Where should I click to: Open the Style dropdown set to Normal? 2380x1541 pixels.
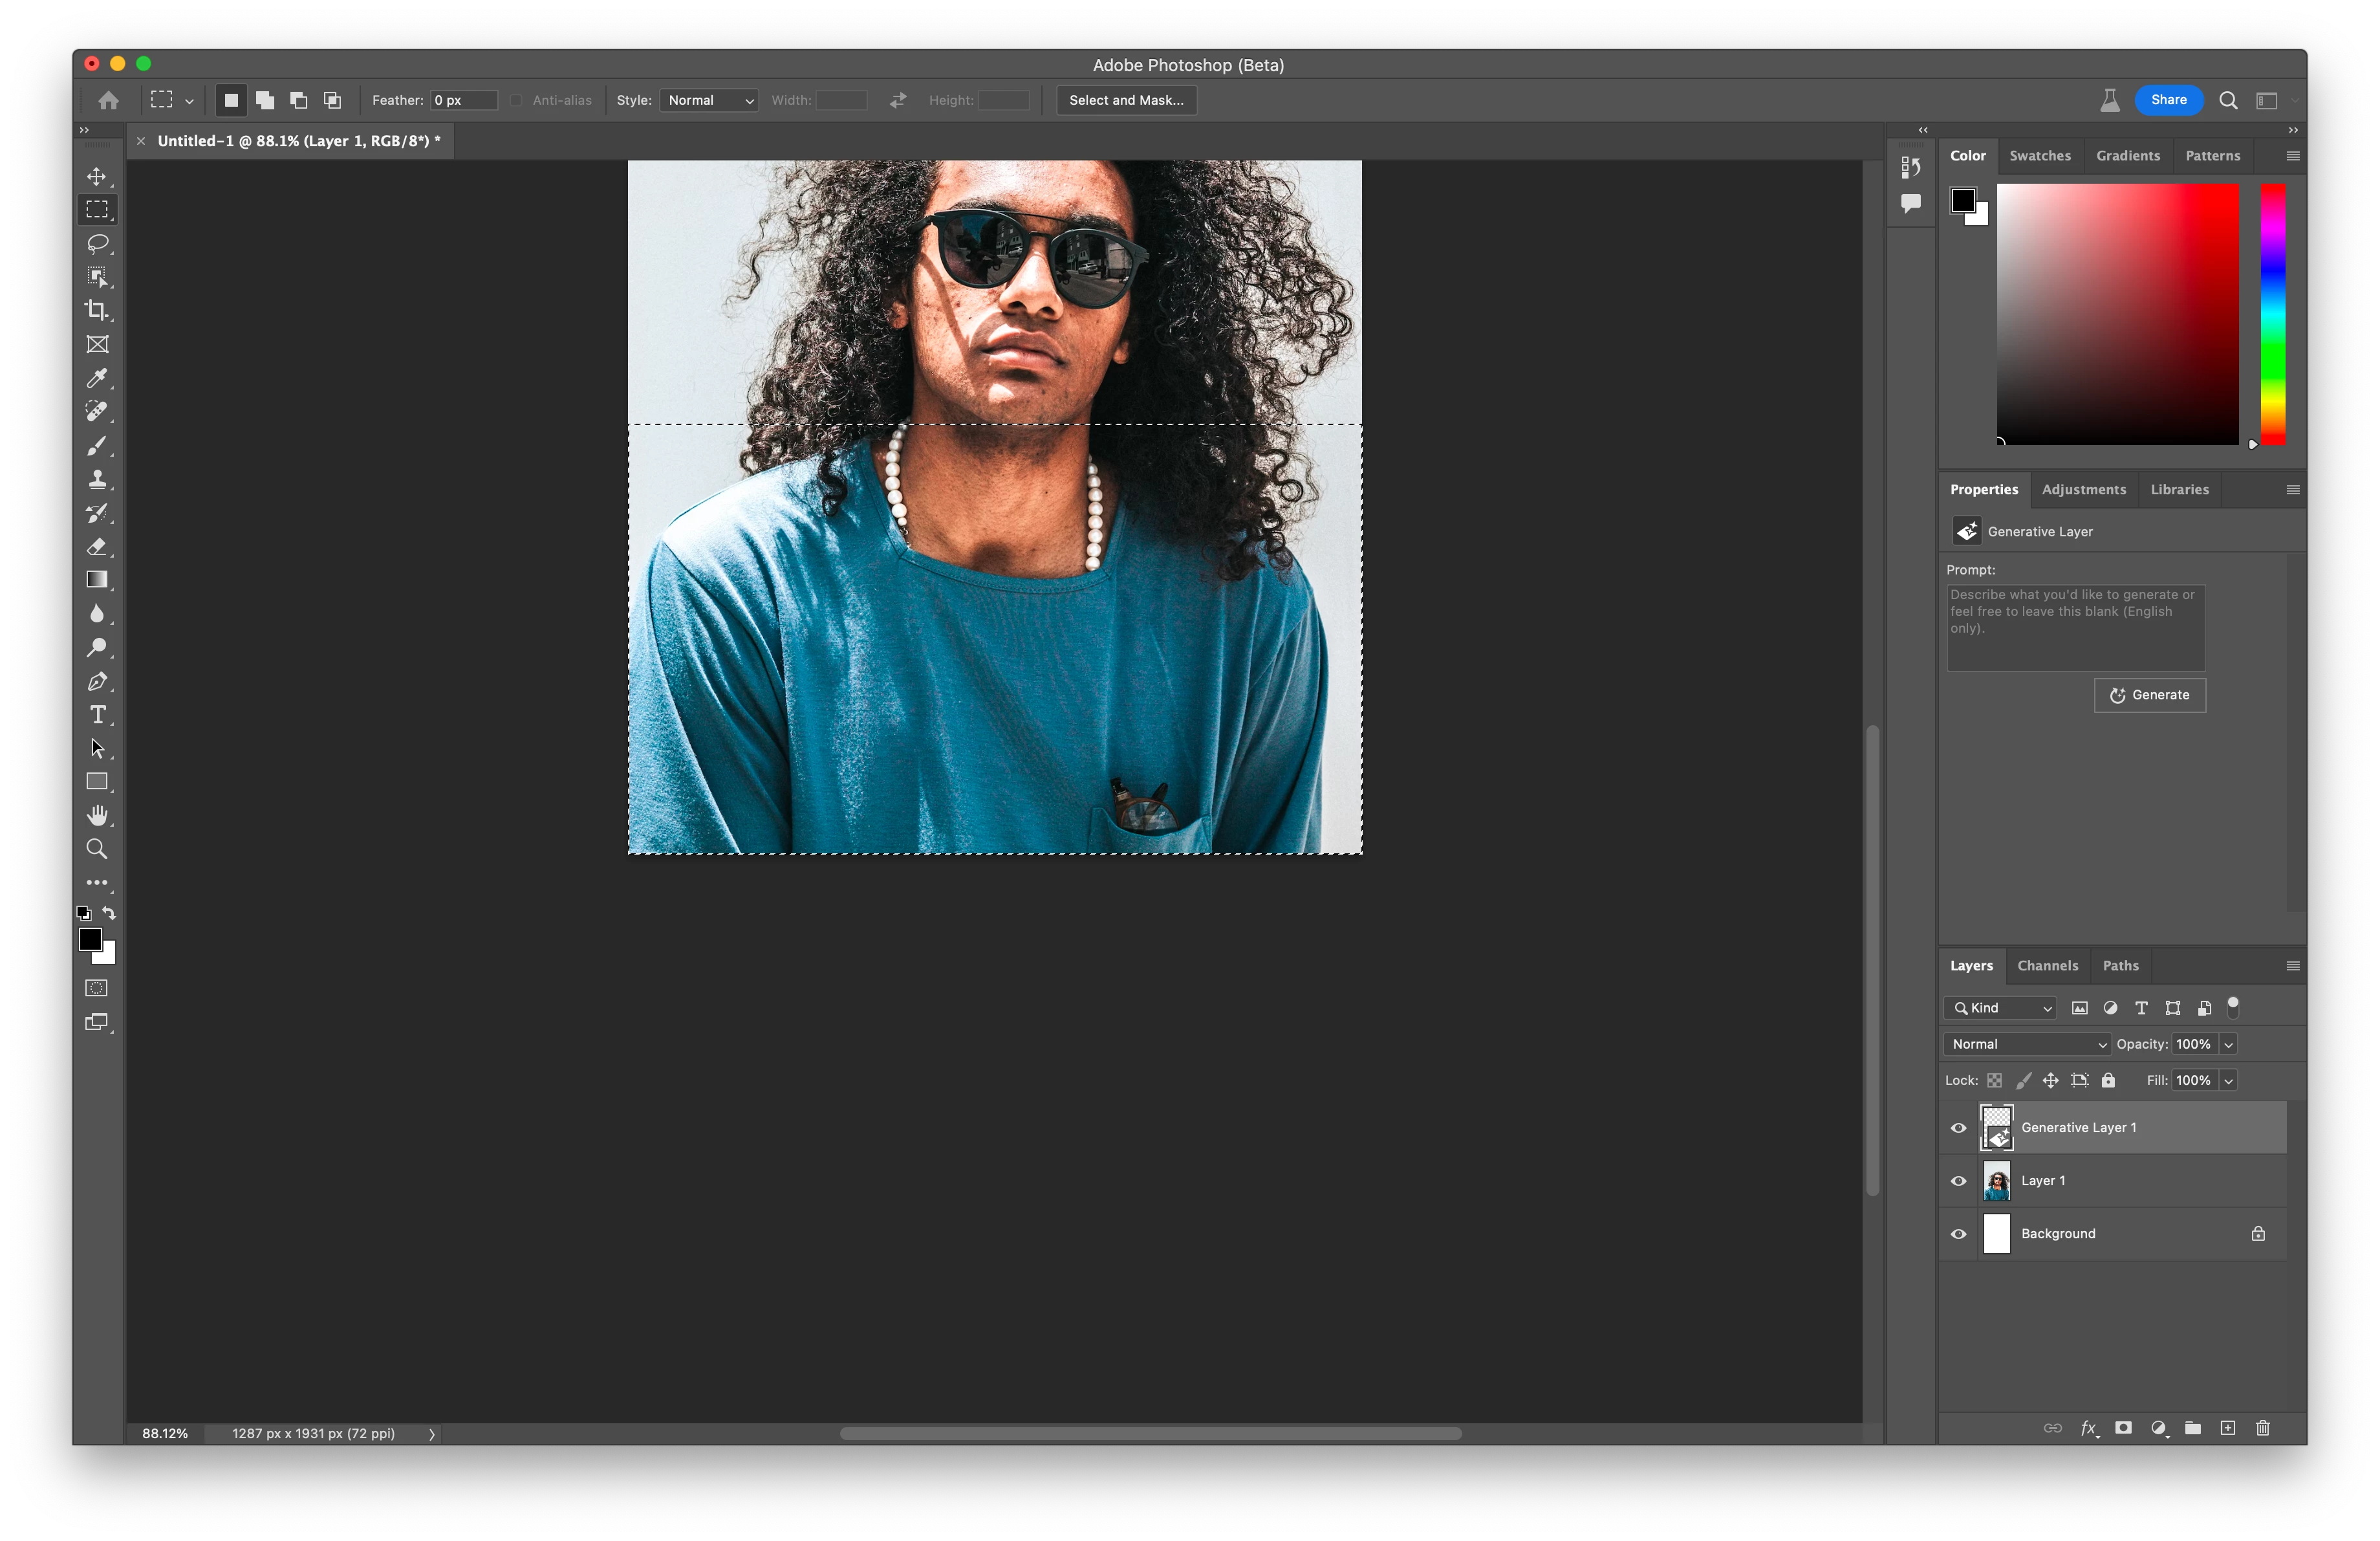(709, 100)
